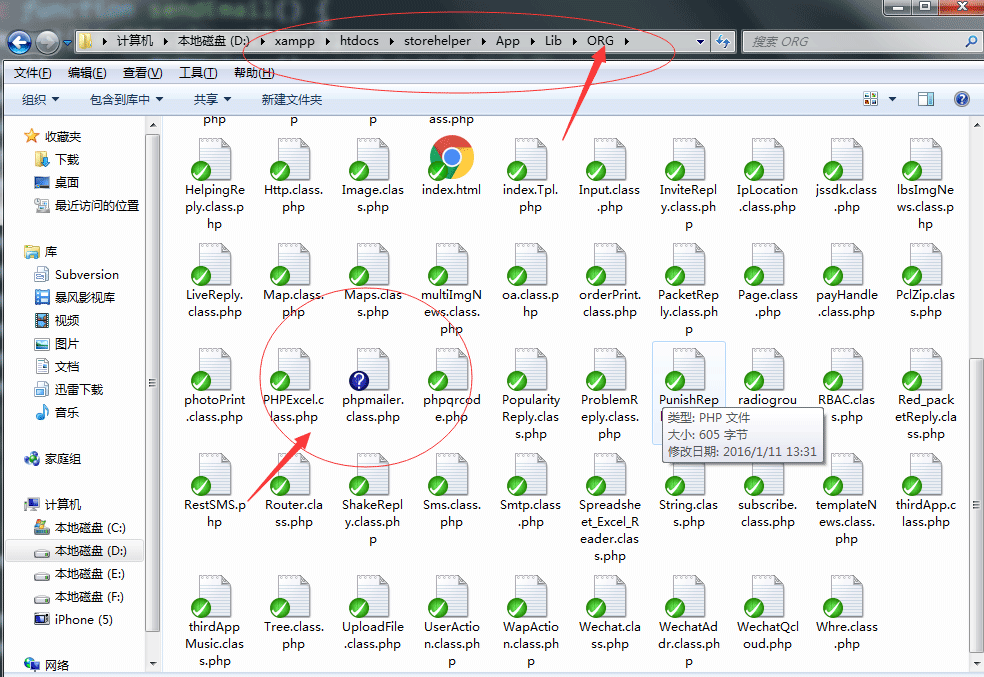Select the Router.class.php file icon
The image size is (984, 677).
pyautogui.click(x=293, y=474)
